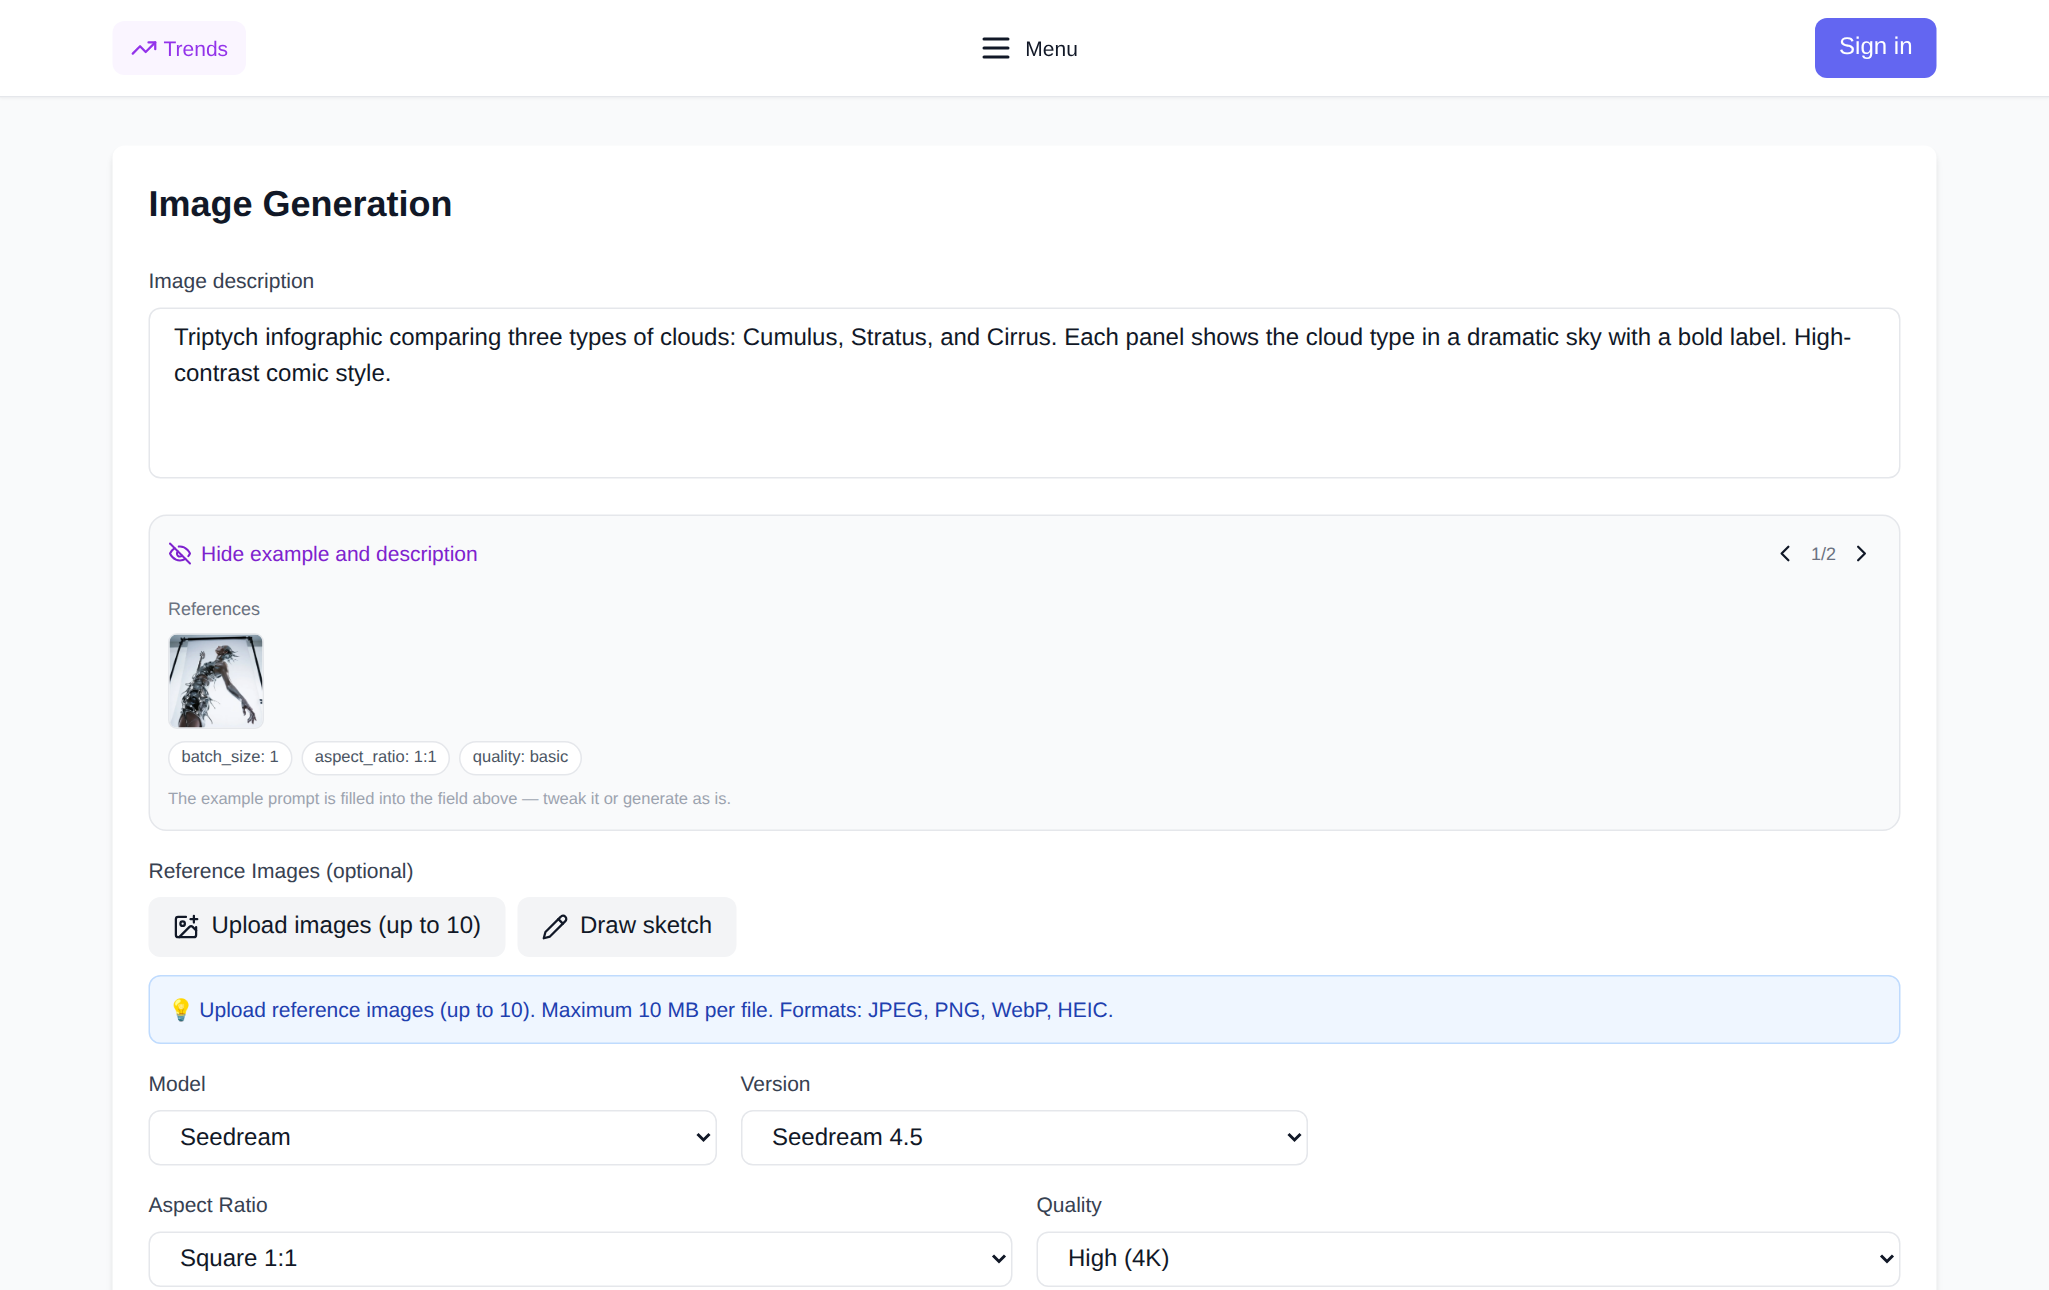Click the Sign in button
The width and height of the screenshot is (2049, 1290).
pos(1875,47)
